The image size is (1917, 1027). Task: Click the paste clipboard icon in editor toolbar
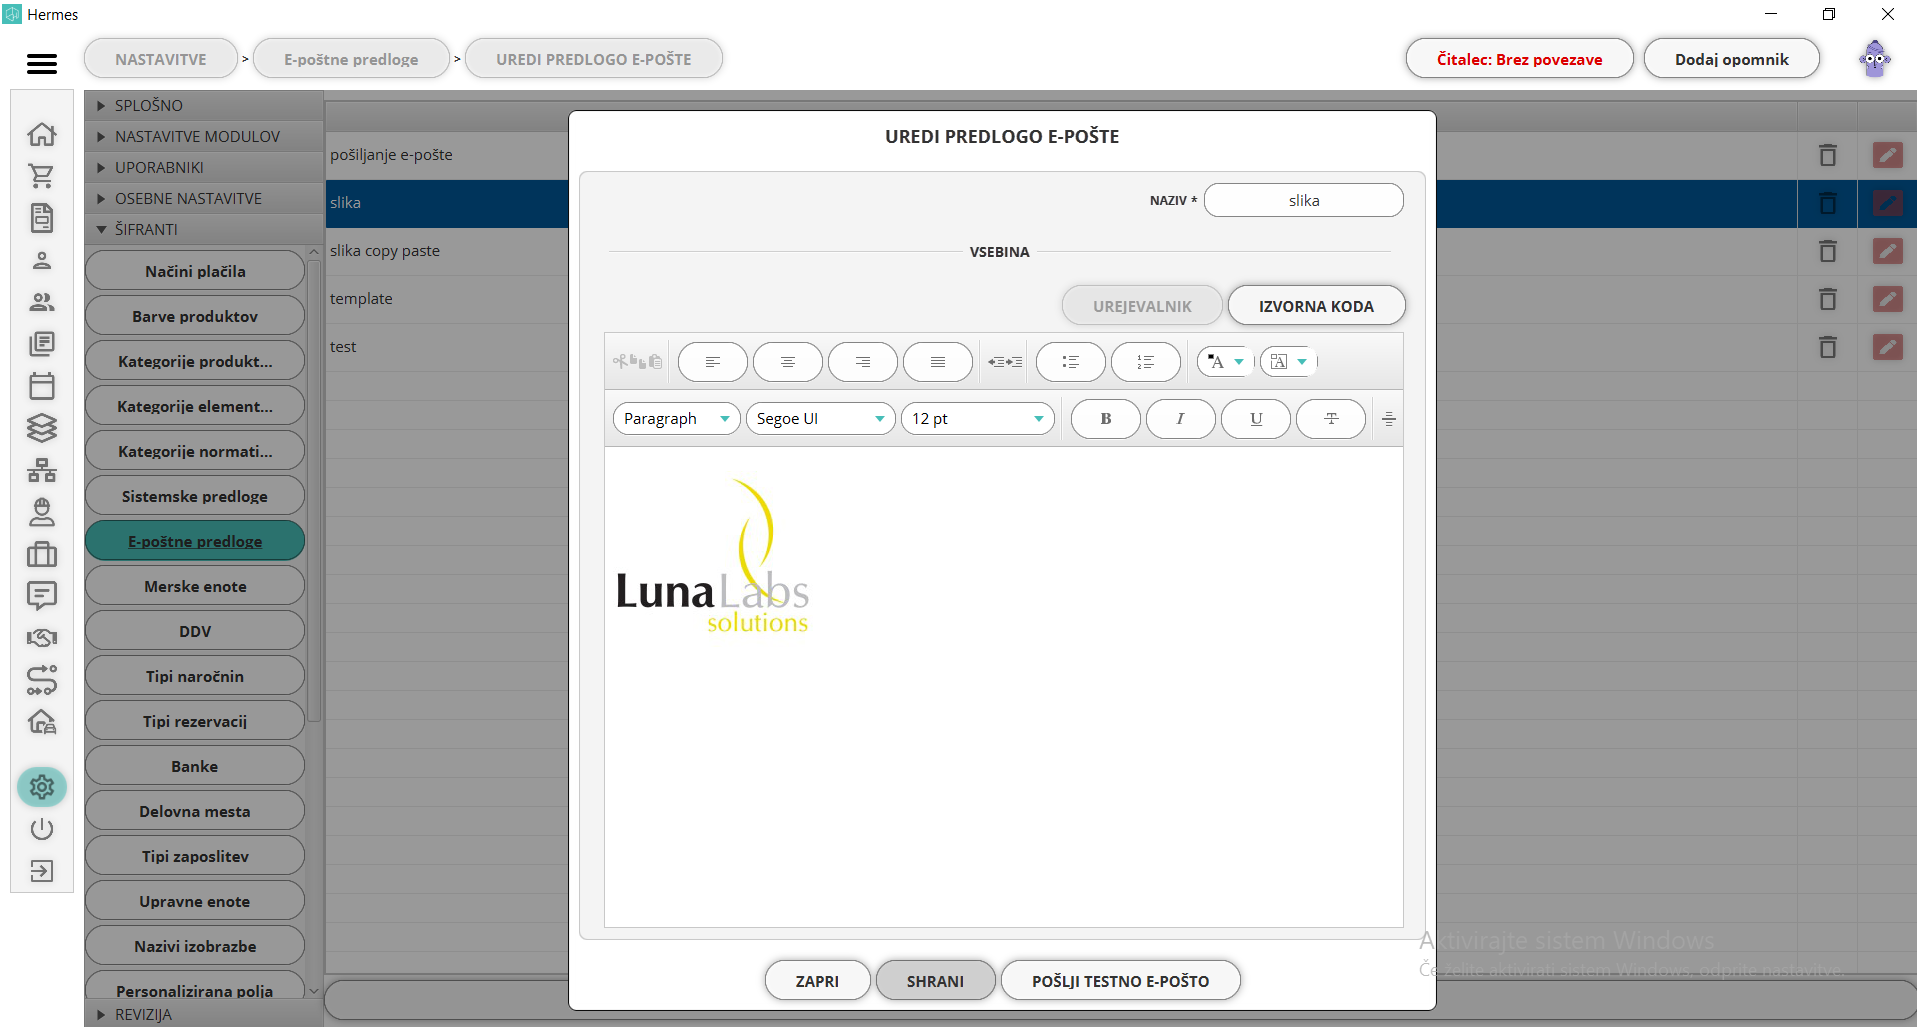coord(655,362)
